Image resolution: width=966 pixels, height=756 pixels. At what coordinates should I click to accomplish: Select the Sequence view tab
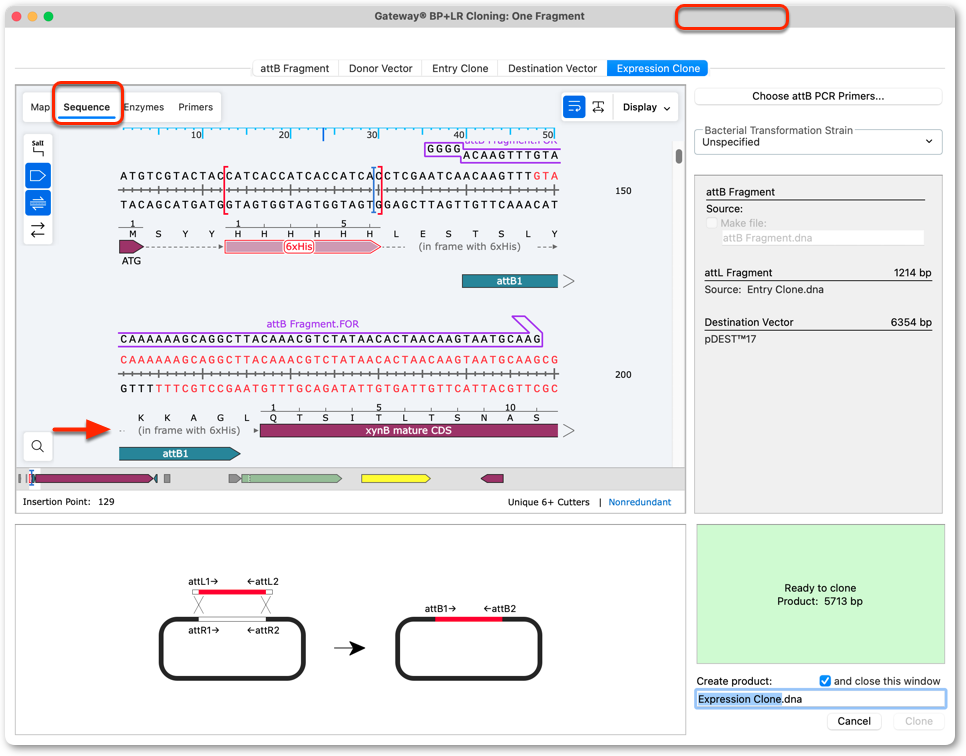[86, 107]
